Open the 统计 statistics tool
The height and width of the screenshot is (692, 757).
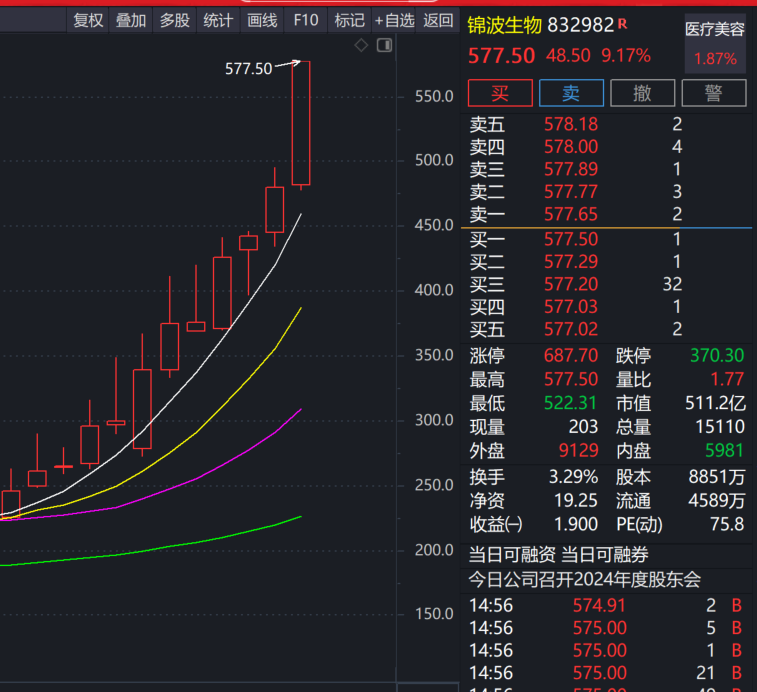click(x=218, y=20)
